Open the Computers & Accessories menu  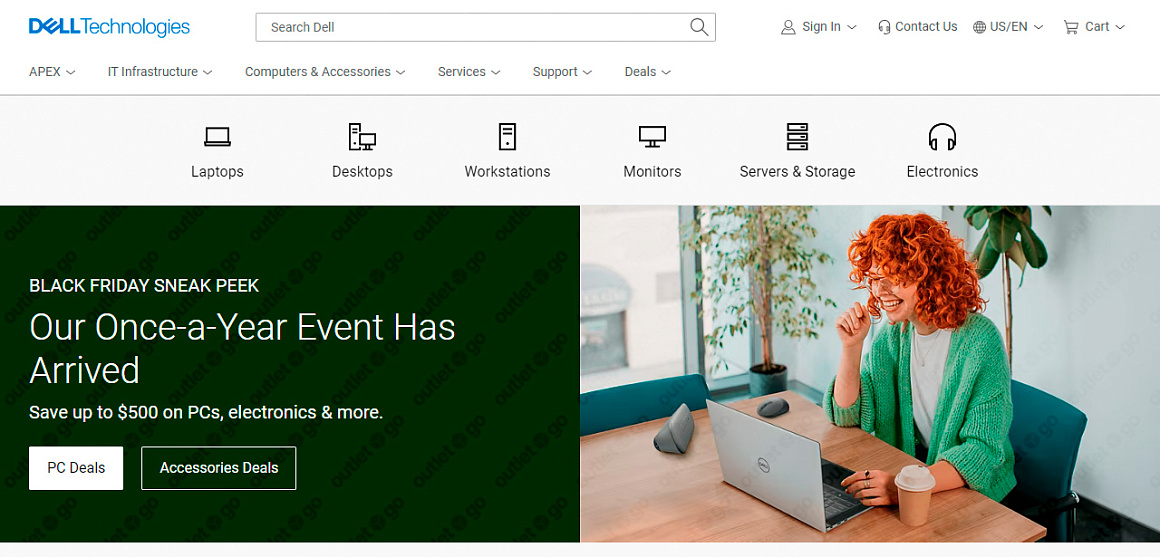pyautogui.click(x=325, y=72)
